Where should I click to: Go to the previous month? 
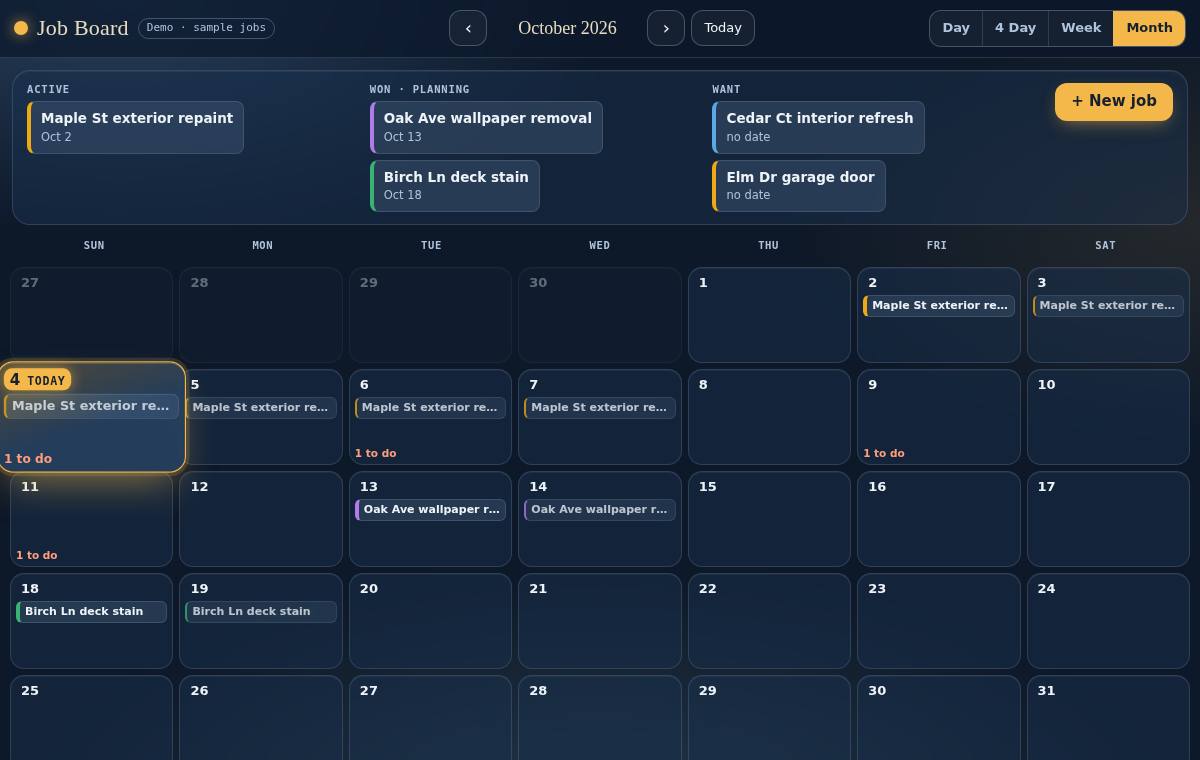(468, 28)
